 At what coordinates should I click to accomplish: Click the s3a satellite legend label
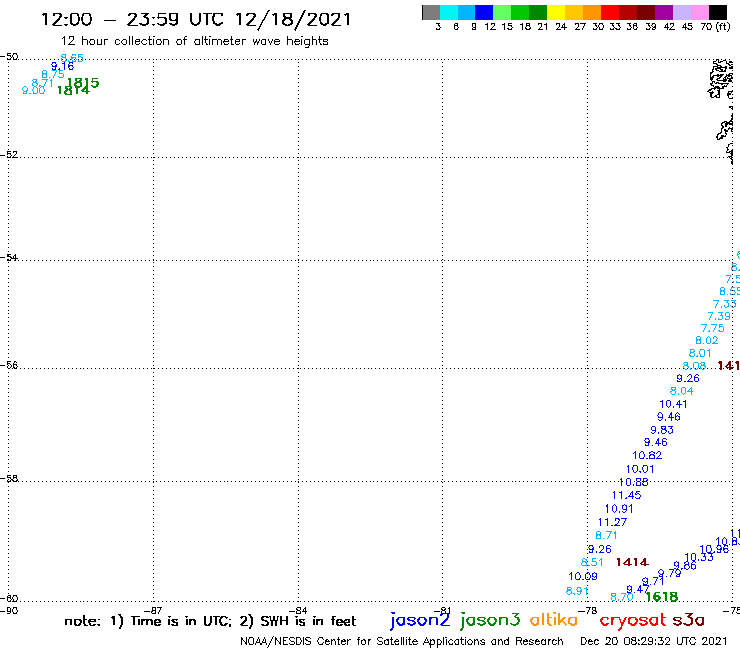click(x=688, y=620)
